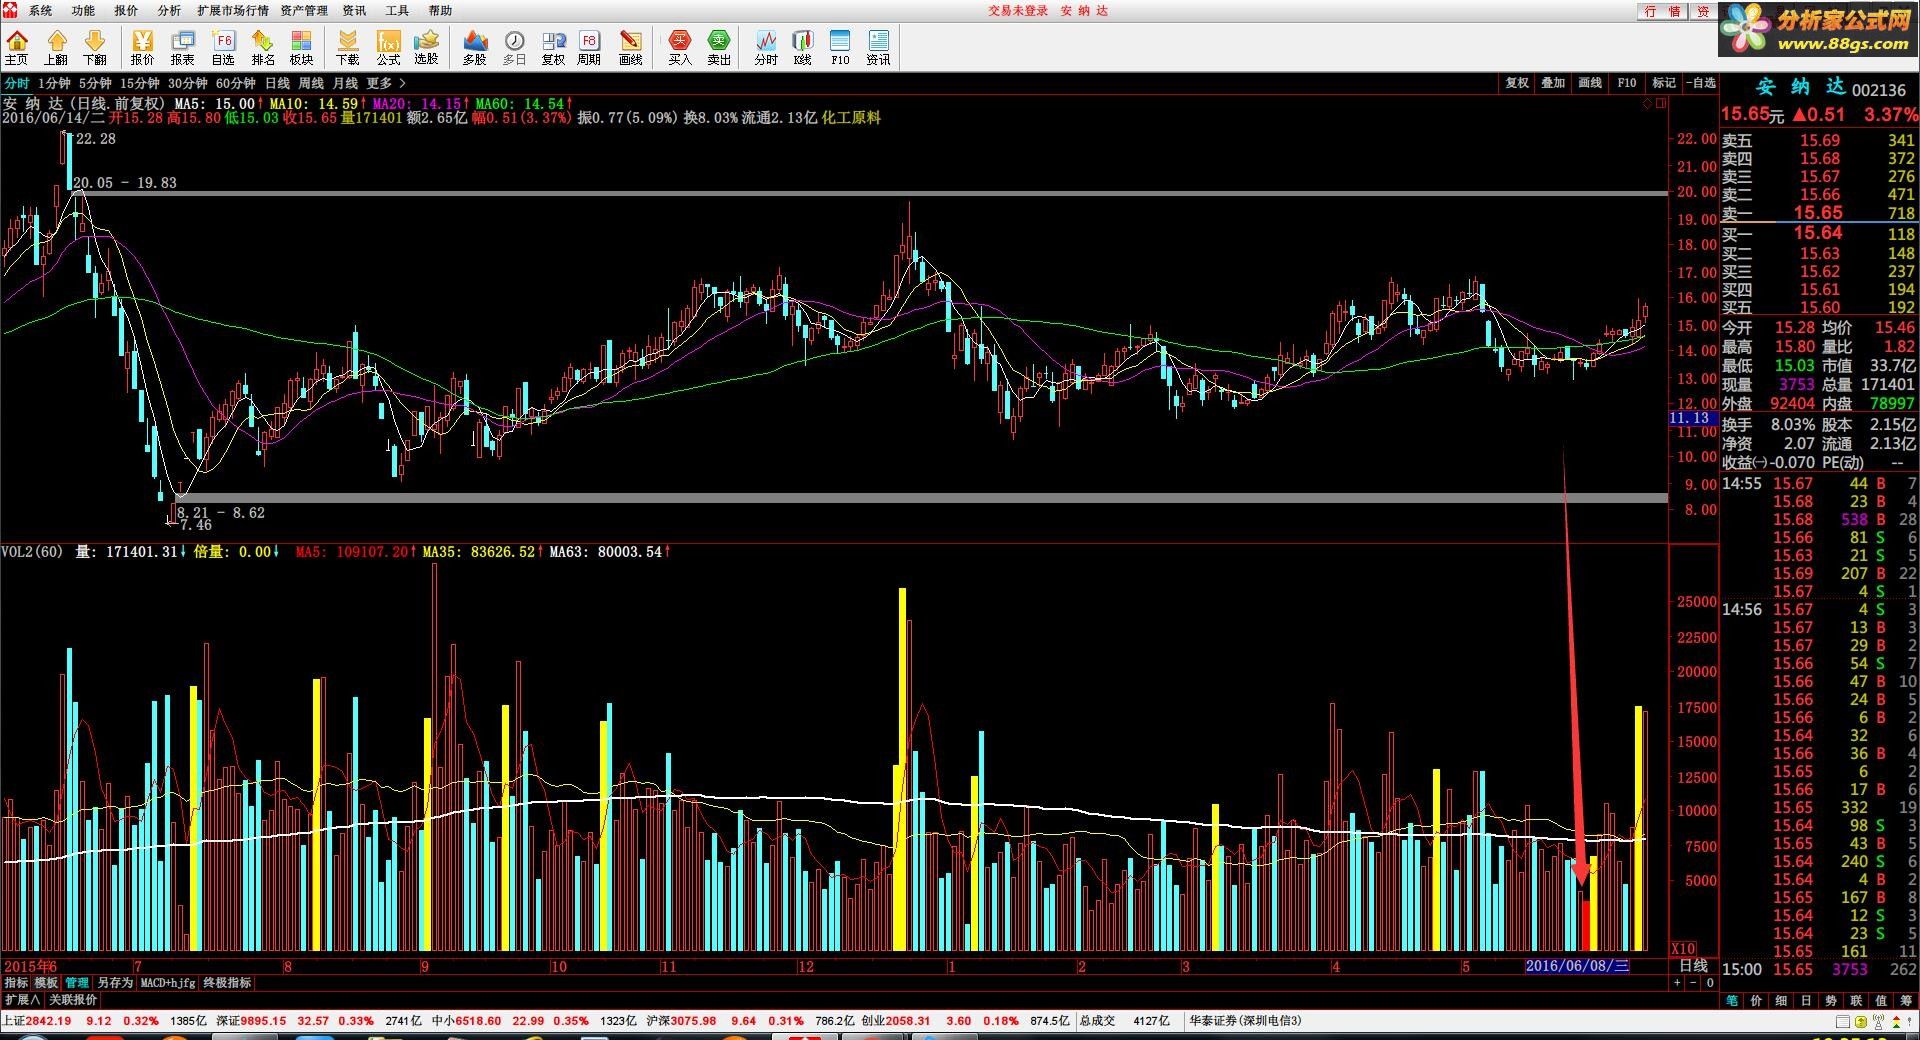Go to the 主页 home icon
This screenshot has height=1040, width=1920.
(17, 47)
